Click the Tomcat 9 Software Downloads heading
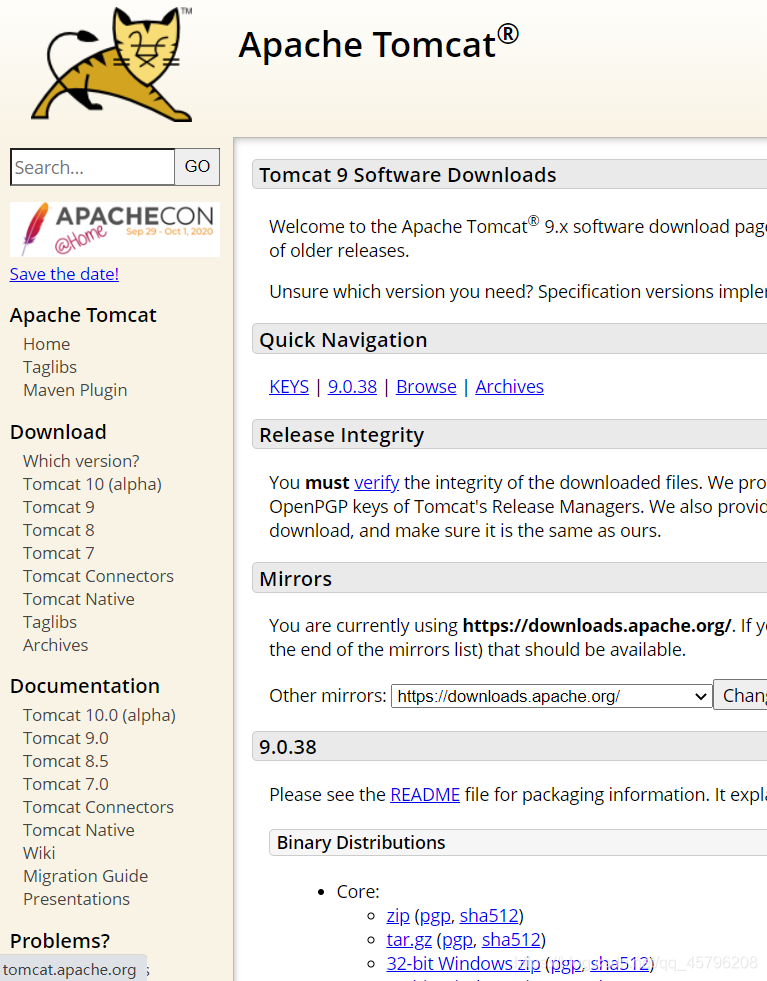767x981 pixels. tap(407, 175)
